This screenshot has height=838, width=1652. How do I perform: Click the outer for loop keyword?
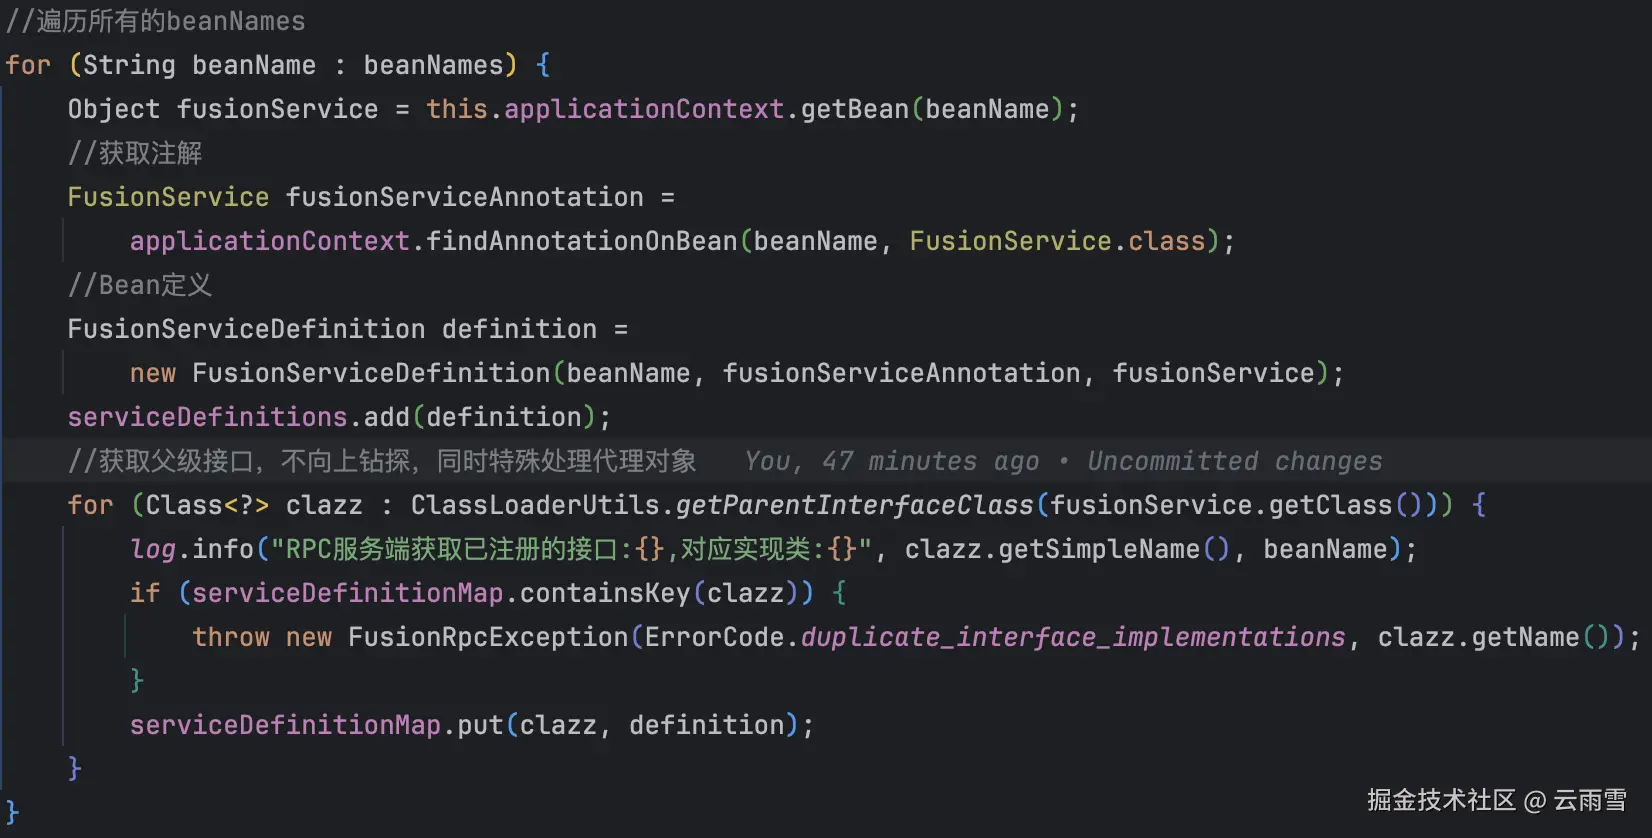[28, 65]
